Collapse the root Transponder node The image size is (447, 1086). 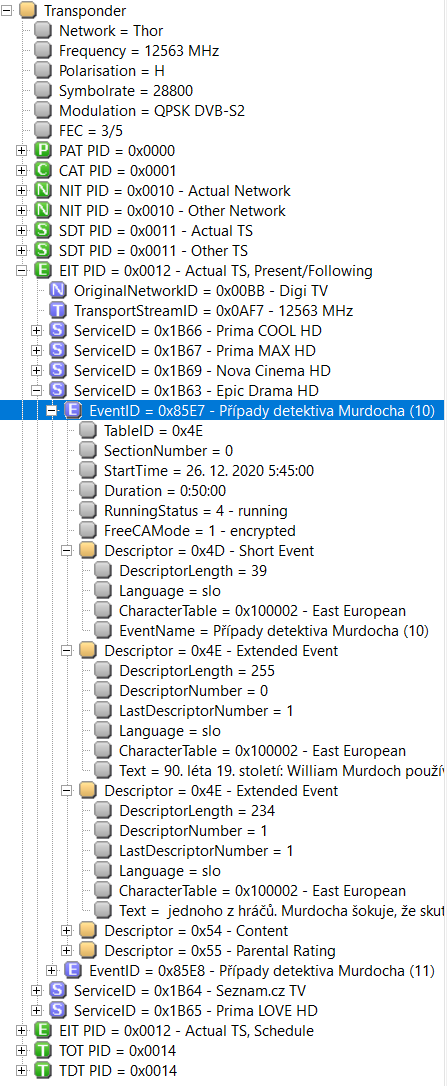coord(6,10)
